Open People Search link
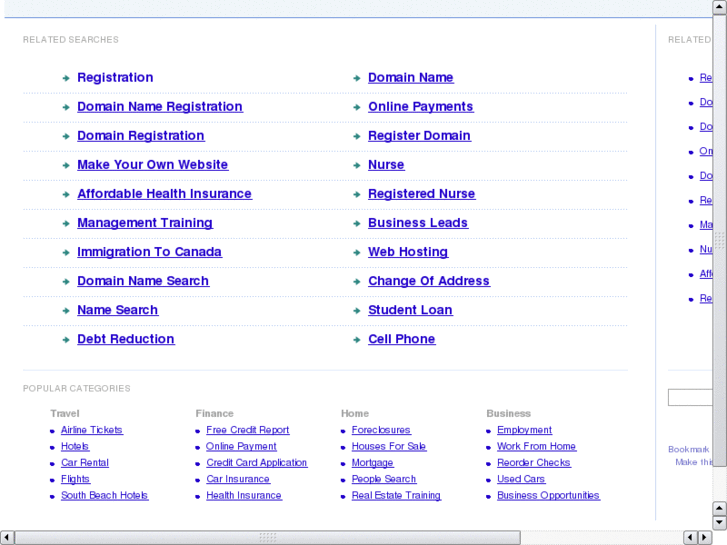This screenshot has height=545, width=727. 384,479
